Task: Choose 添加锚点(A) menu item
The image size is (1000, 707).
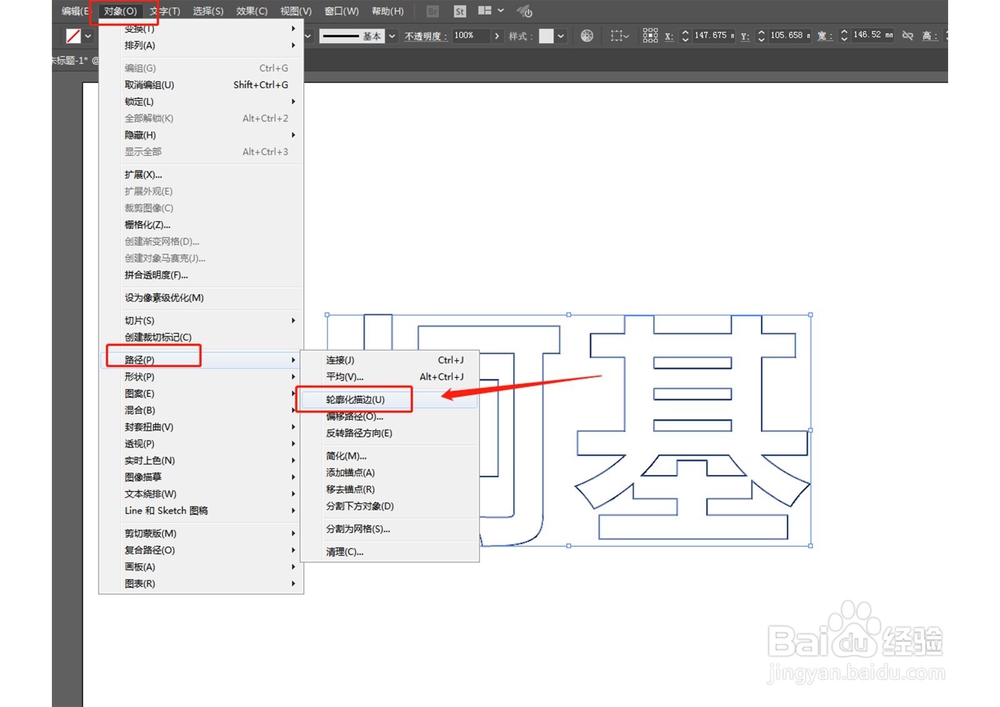Action: coord(390,472)
